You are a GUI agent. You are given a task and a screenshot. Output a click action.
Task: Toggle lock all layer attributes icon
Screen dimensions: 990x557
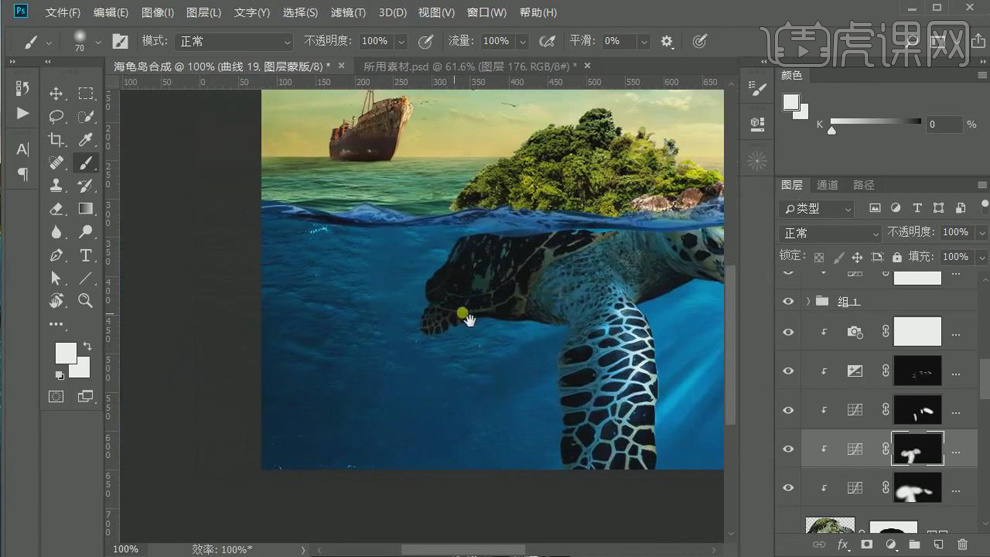(x=896, y=257)
